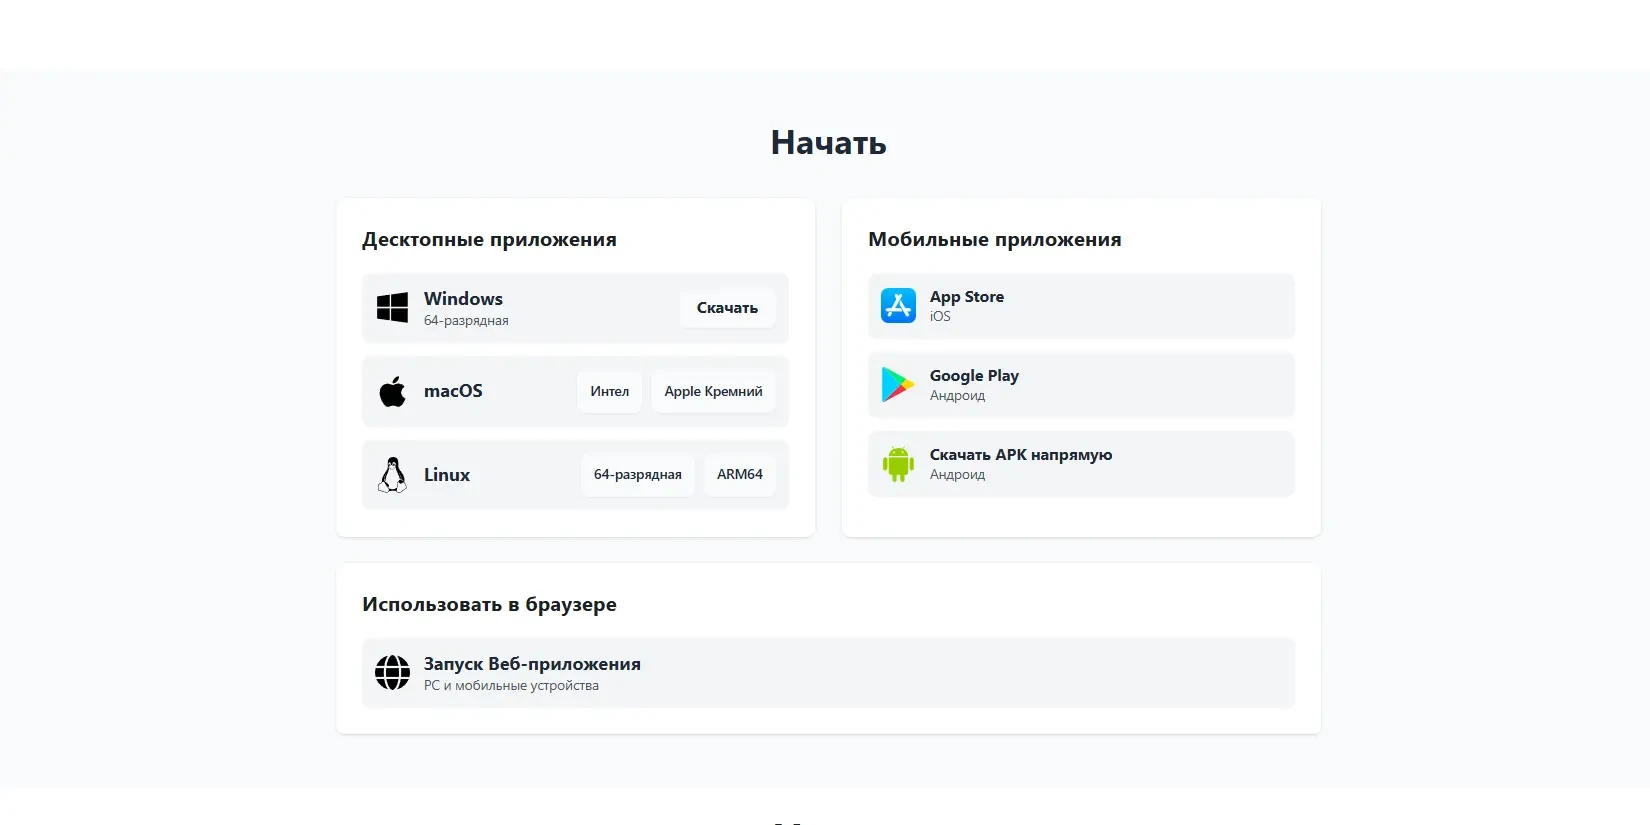Download the Windows version with Скачать

click(x=727, y=308)
